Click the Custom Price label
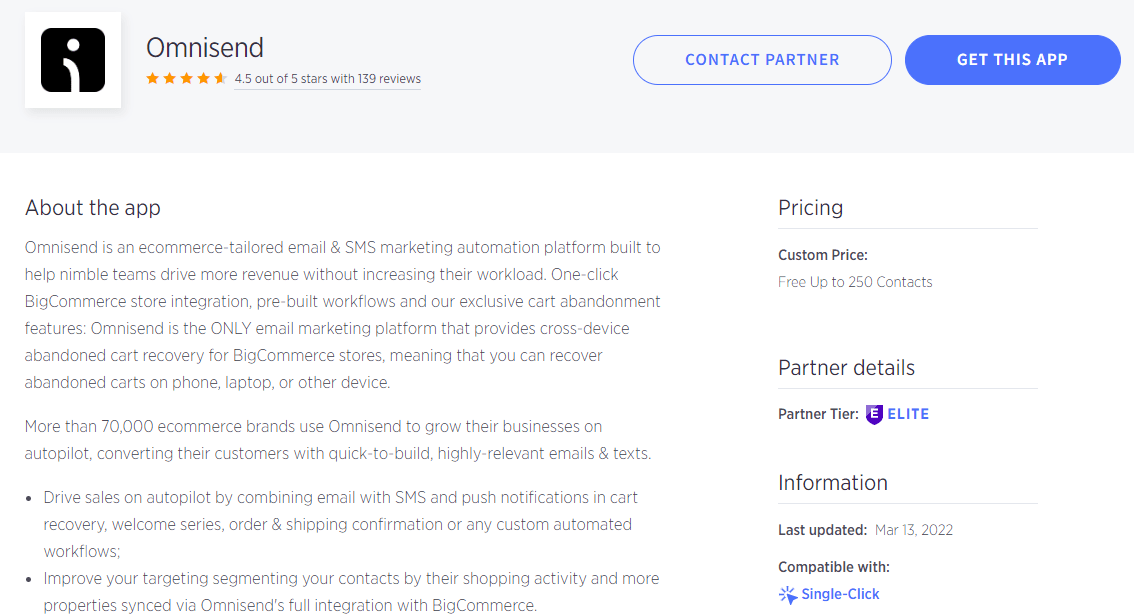 coord(823,255)
